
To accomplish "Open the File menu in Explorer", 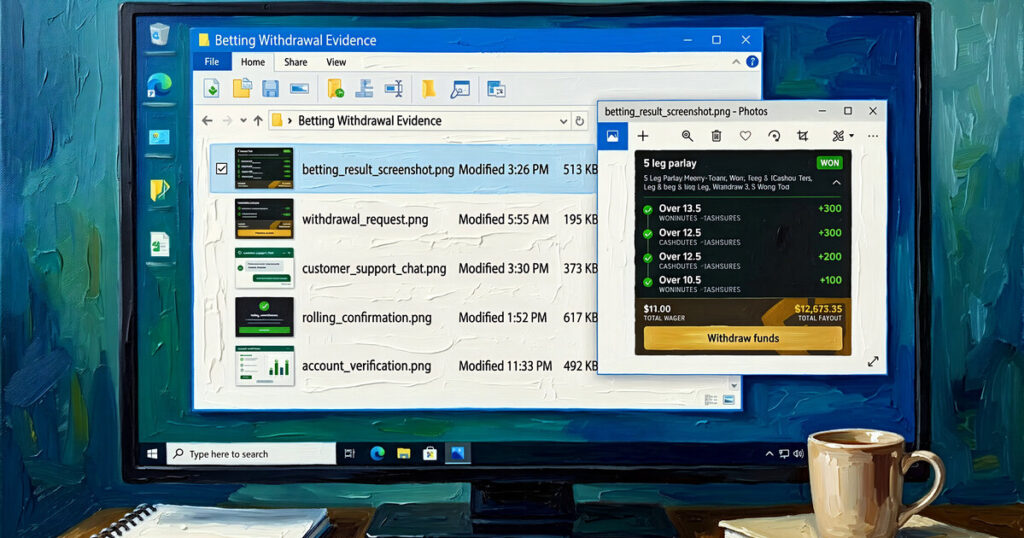I will (x=212, y=62).
